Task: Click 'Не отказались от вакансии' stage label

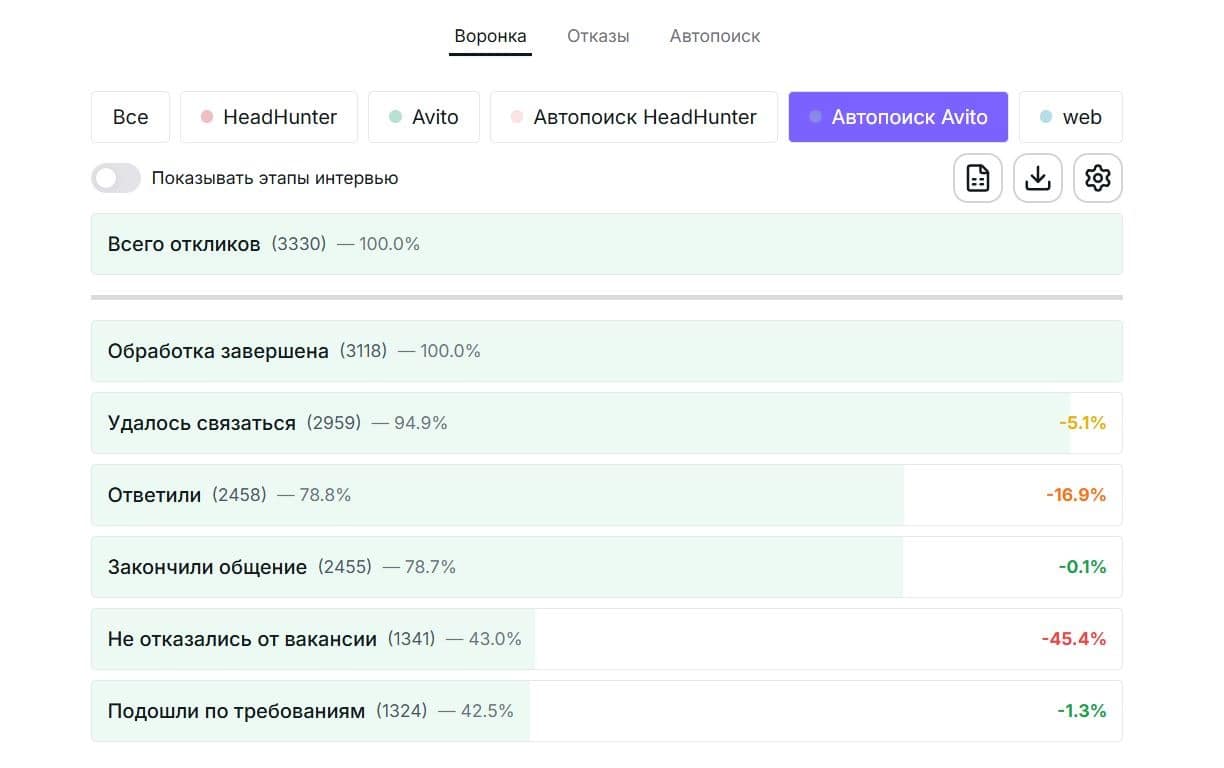Action: (242, 639)
